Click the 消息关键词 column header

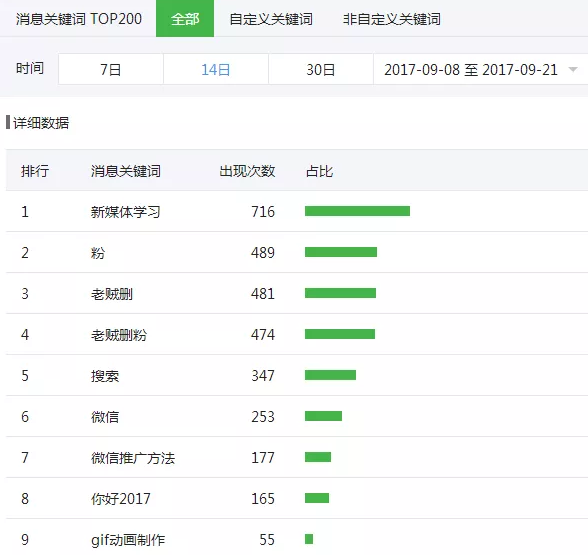click(x=126, y=171)
